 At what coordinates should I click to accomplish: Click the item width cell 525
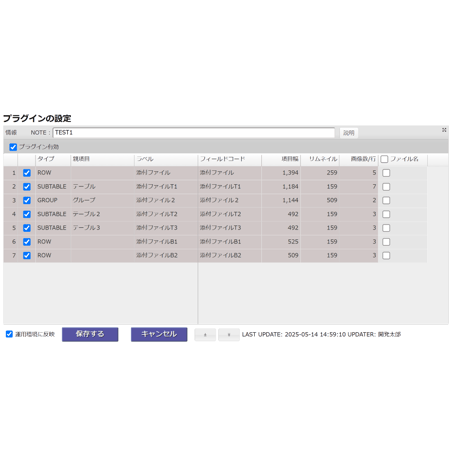click(x=281, y=242)
